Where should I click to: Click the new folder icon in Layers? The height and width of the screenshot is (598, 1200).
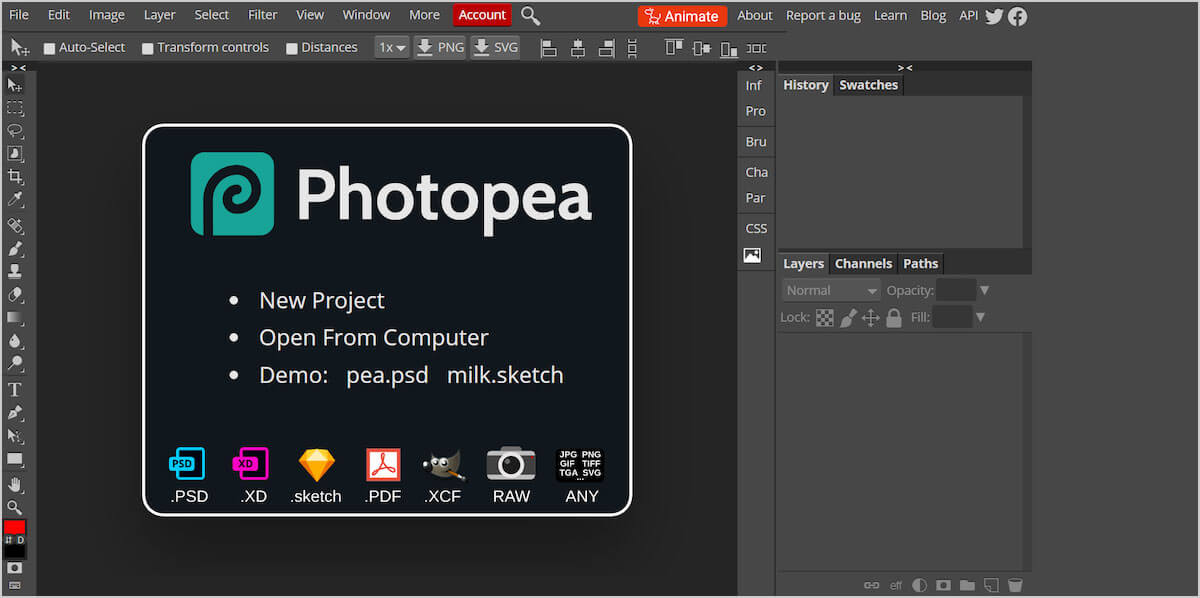(x=967, y=585)
